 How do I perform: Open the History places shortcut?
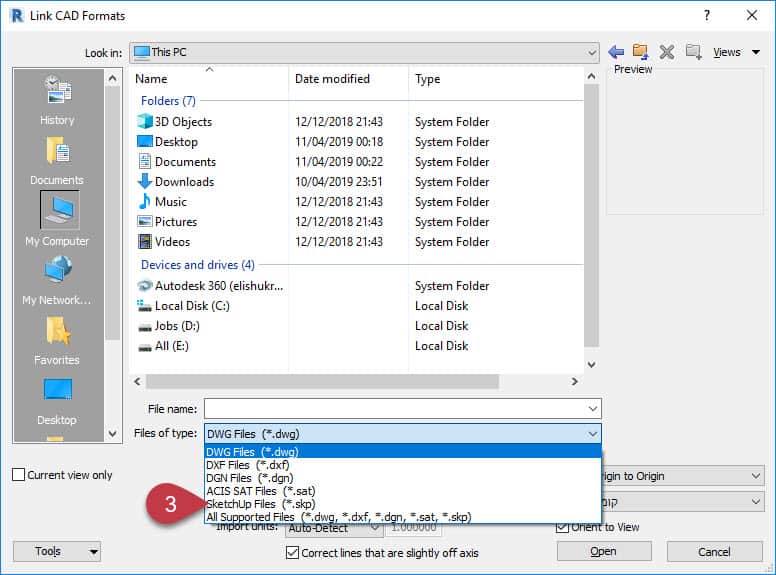tap(57, 100)
